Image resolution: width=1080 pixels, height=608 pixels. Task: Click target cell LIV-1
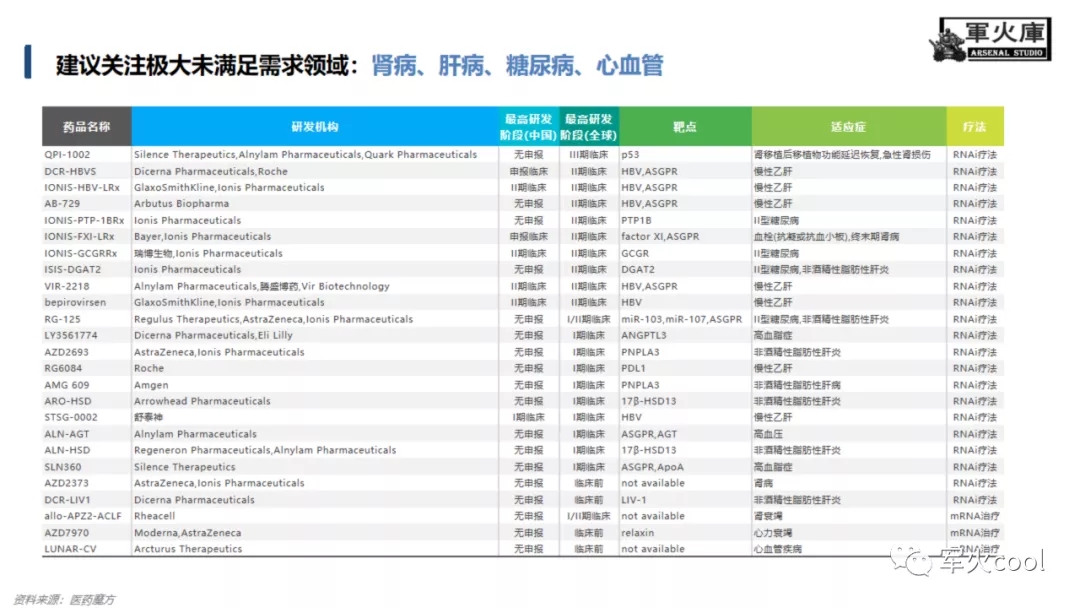[634, 500]
